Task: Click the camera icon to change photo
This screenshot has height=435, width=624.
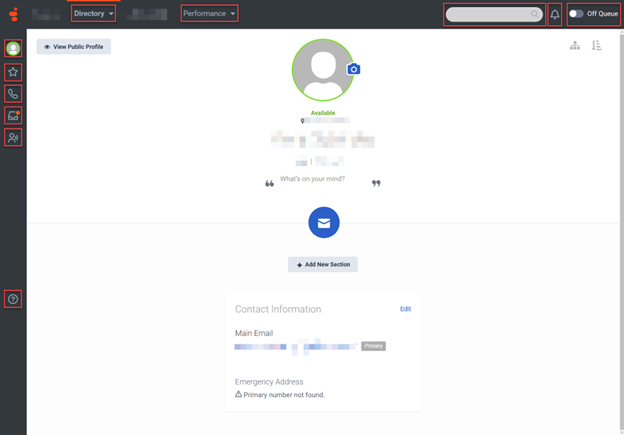Action: click(x=353, y=69)
